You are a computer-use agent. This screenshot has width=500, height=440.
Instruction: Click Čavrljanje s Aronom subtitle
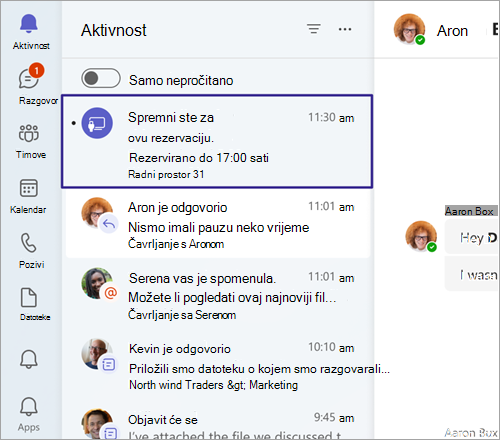point(176,244)
